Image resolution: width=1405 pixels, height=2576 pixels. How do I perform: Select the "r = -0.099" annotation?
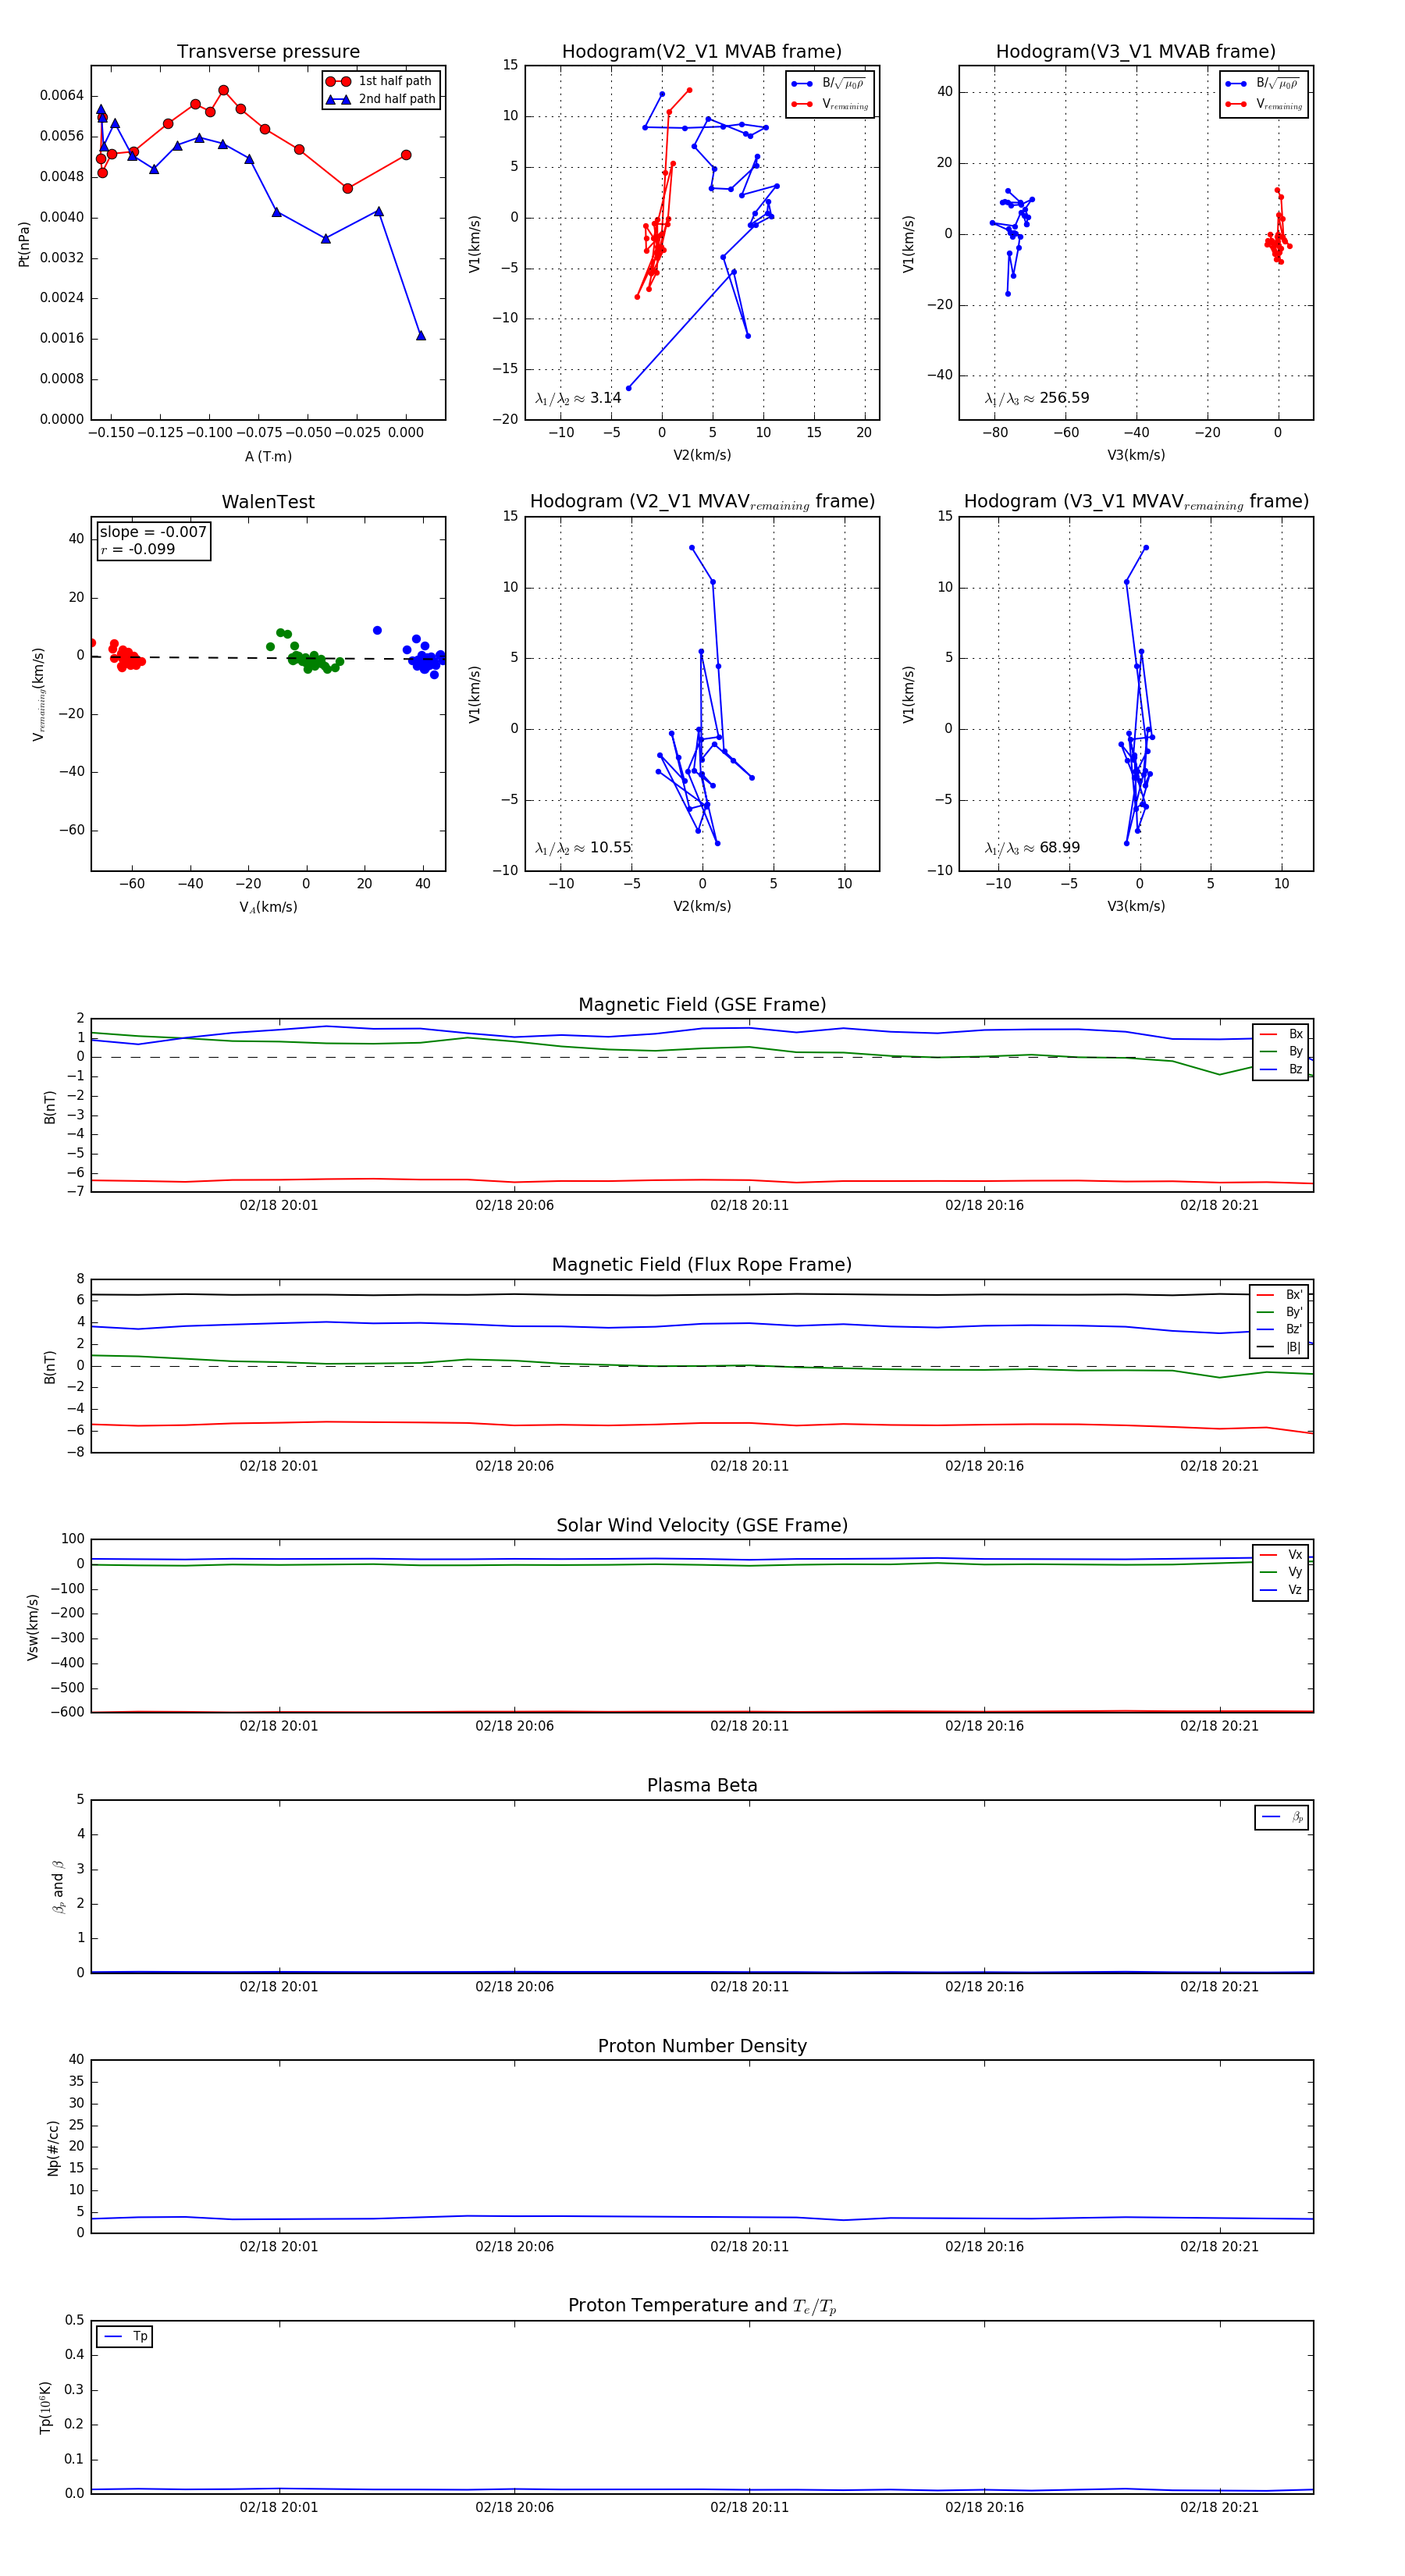click(x=137, y=549)
